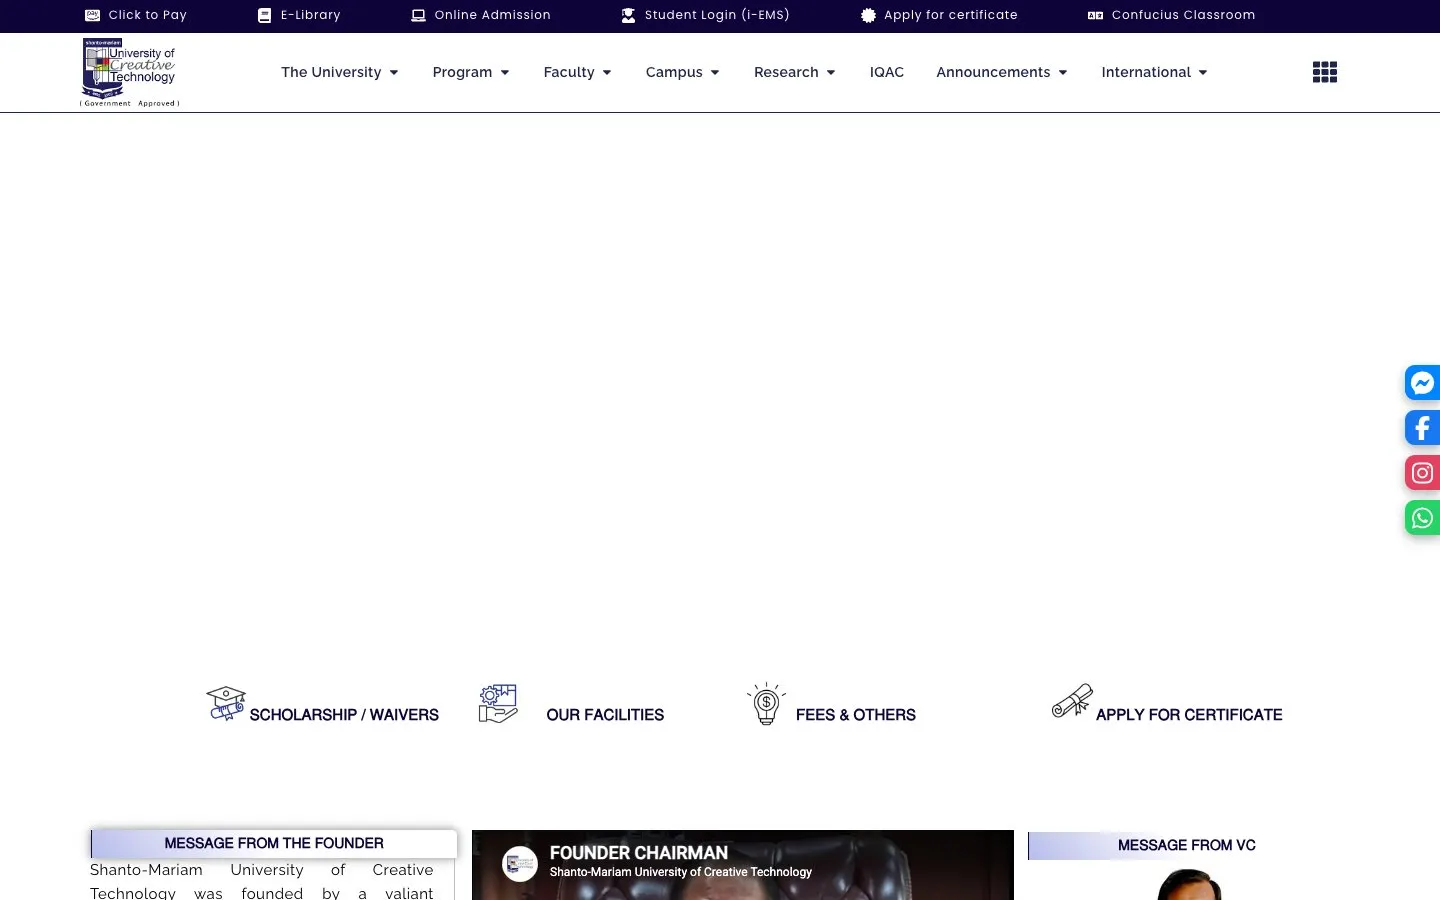Click the graduation cap scholarship icon
The width and height of the screenshot is (1440, 900).
(x=226, y=703)
